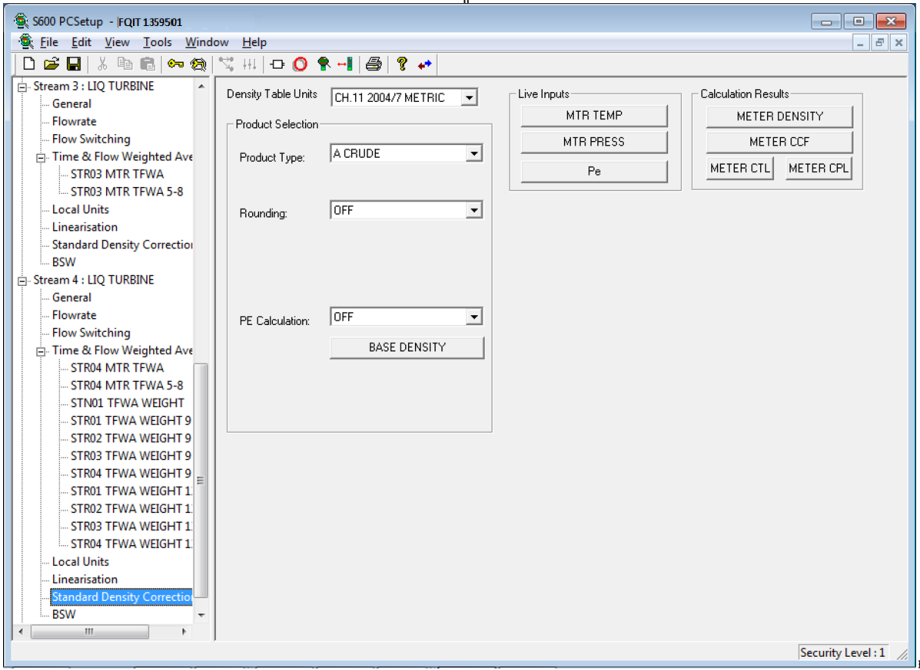Click the white rectangle I/O module icon

click(278, 64)
